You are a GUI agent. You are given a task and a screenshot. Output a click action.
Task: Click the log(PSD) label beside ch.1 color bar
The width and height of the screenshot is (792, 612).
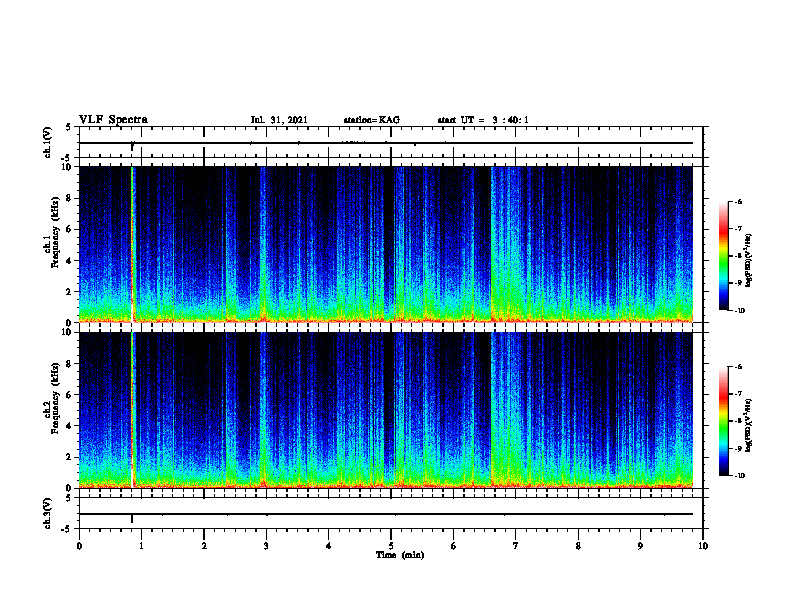pyautogui.click(x=748, y=260)
